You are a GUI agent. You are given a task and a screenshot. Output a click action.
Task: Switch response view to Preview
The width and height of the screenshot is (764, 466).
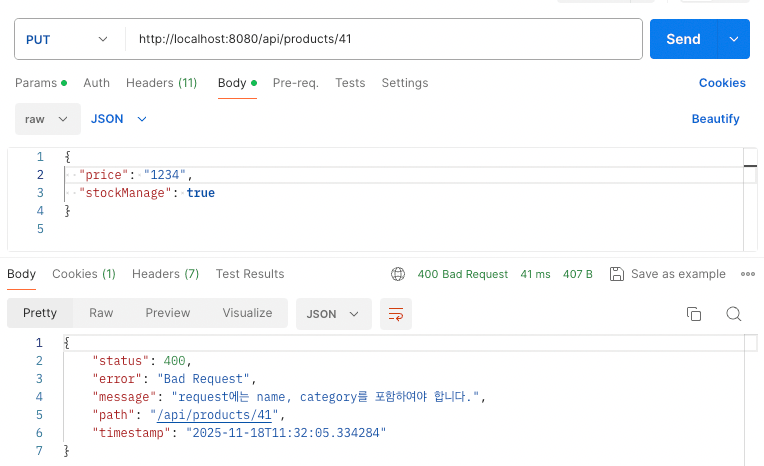[168, 313]
